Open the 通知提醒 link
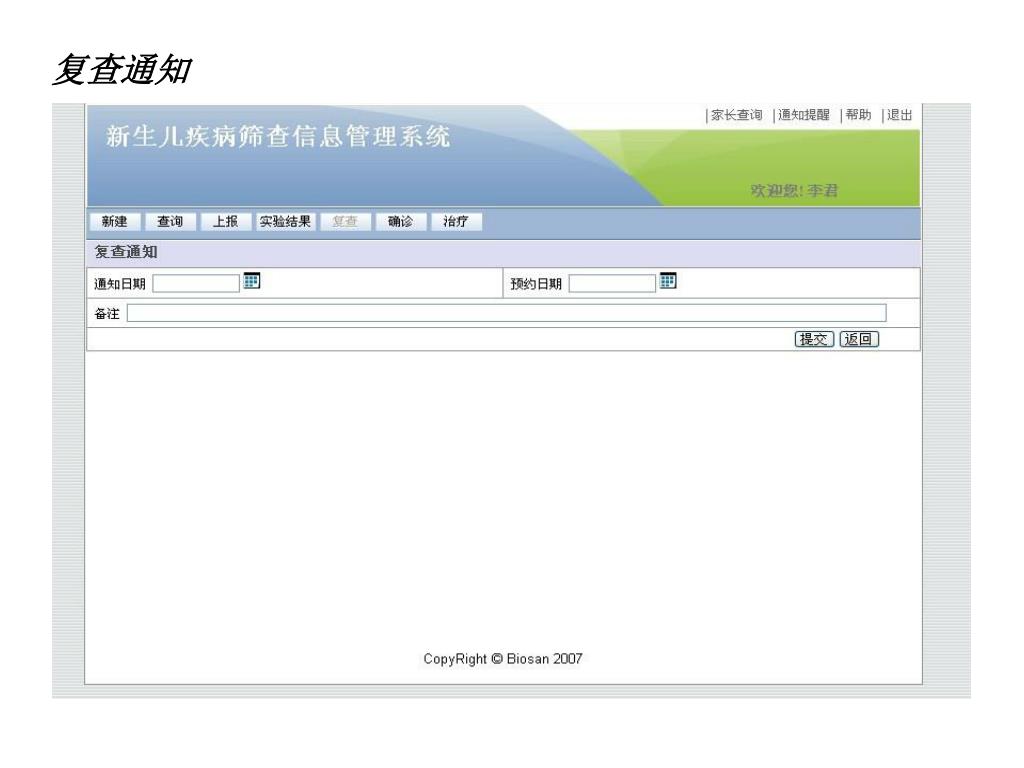 coord(803,115)
